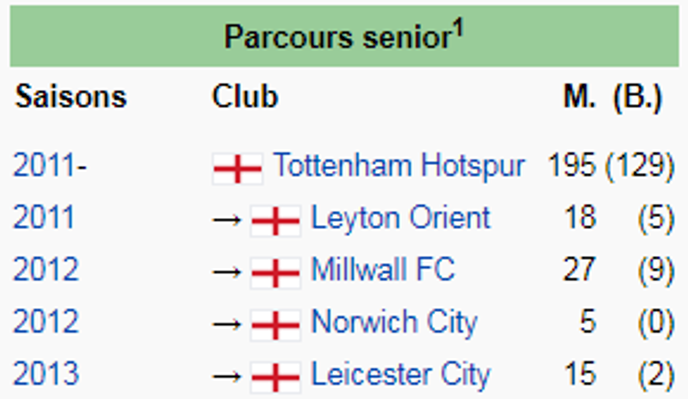The image size is (688, 399).
Task: Click the England flag beside Leyton Orient
Action: tap(276, 220)
